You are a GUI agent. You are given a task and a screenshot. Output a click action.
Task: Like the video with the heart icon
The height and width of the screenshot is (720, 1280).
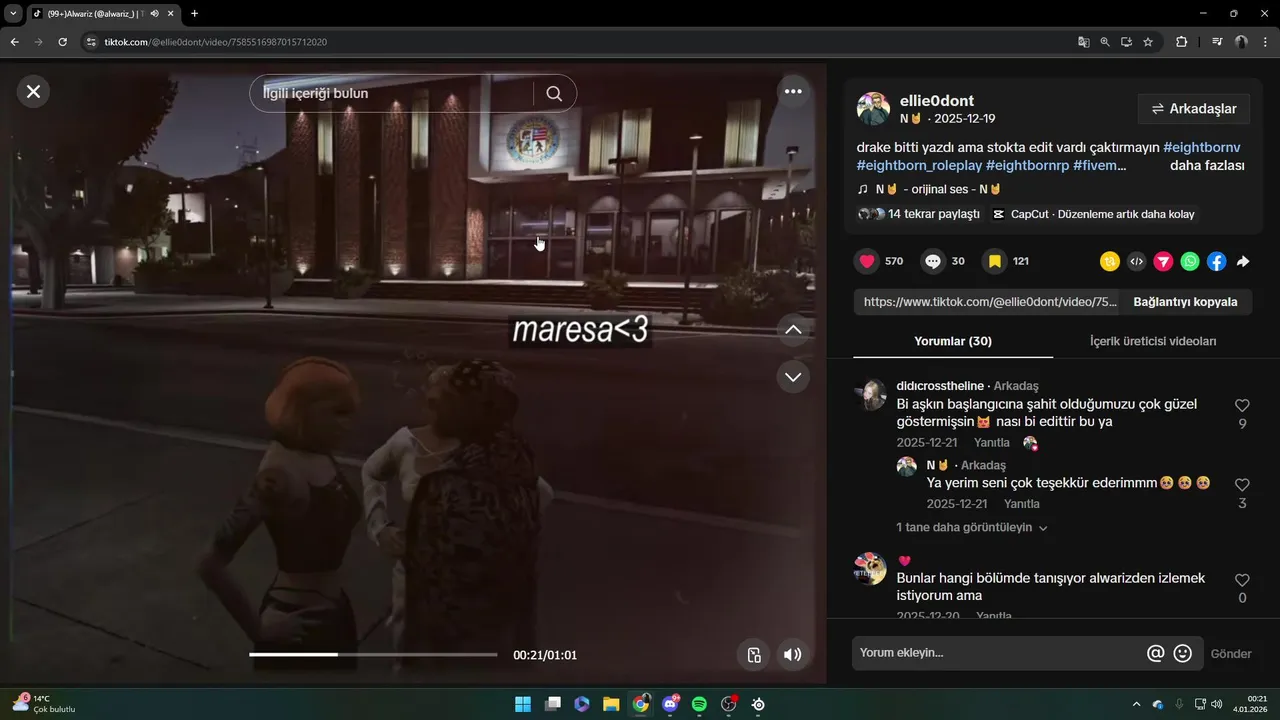tap(867, 261)
